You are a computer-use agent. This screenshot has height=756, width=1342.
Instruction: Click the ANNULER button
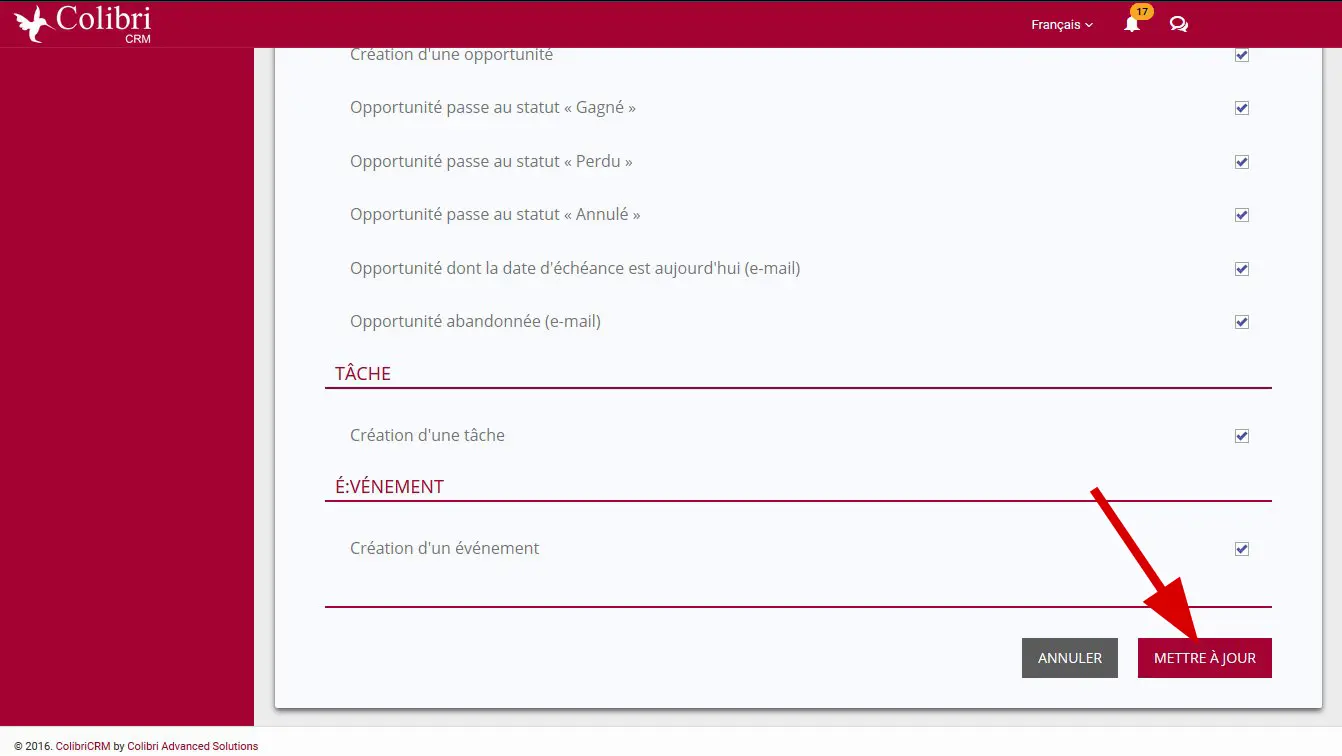point(1070,658)
